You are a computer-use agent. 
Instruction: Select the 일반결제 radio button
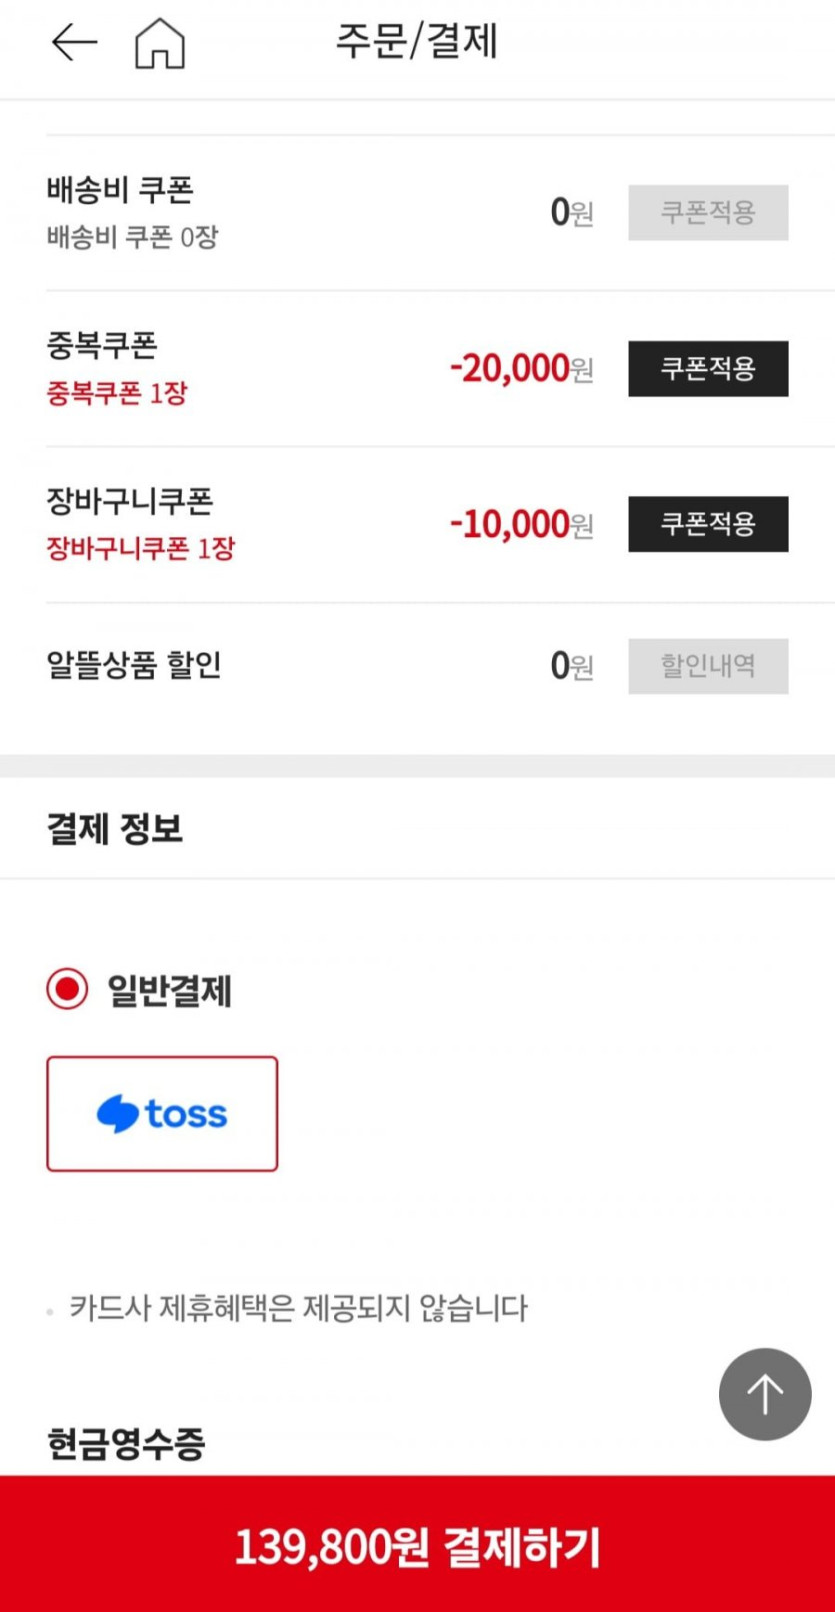coord(67,990)
